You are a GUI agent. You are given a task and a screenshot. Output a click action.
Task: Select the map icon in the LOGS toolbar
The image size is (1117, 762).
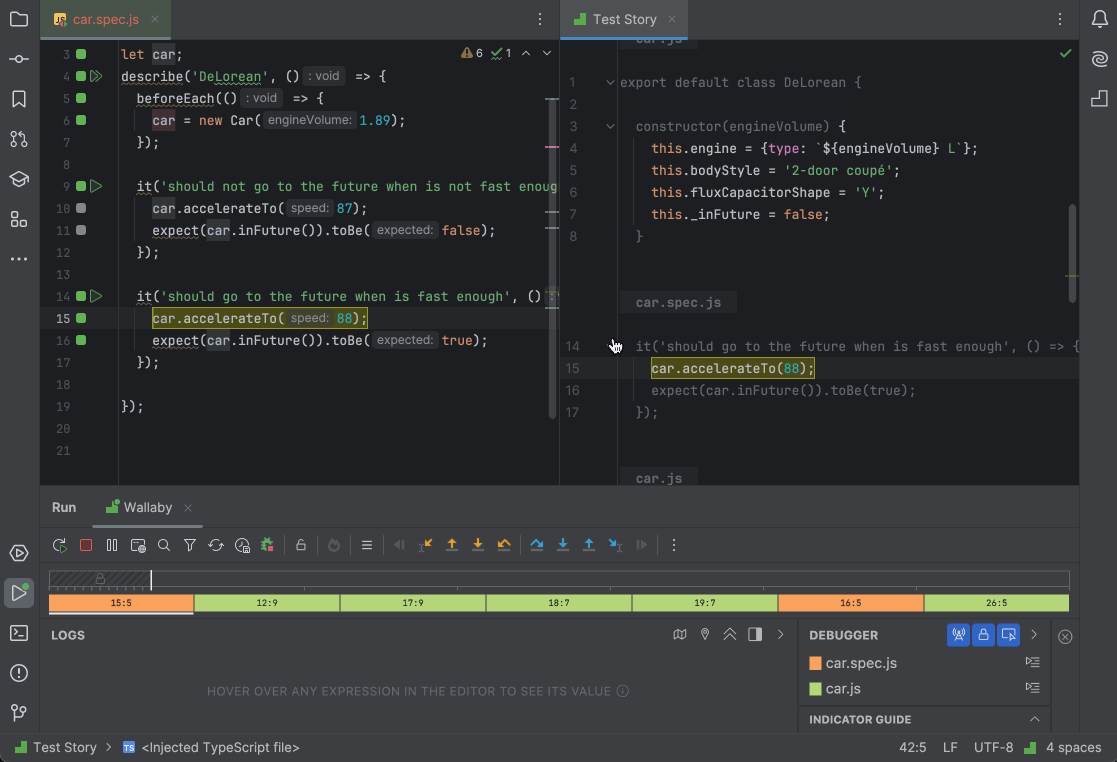680,634
